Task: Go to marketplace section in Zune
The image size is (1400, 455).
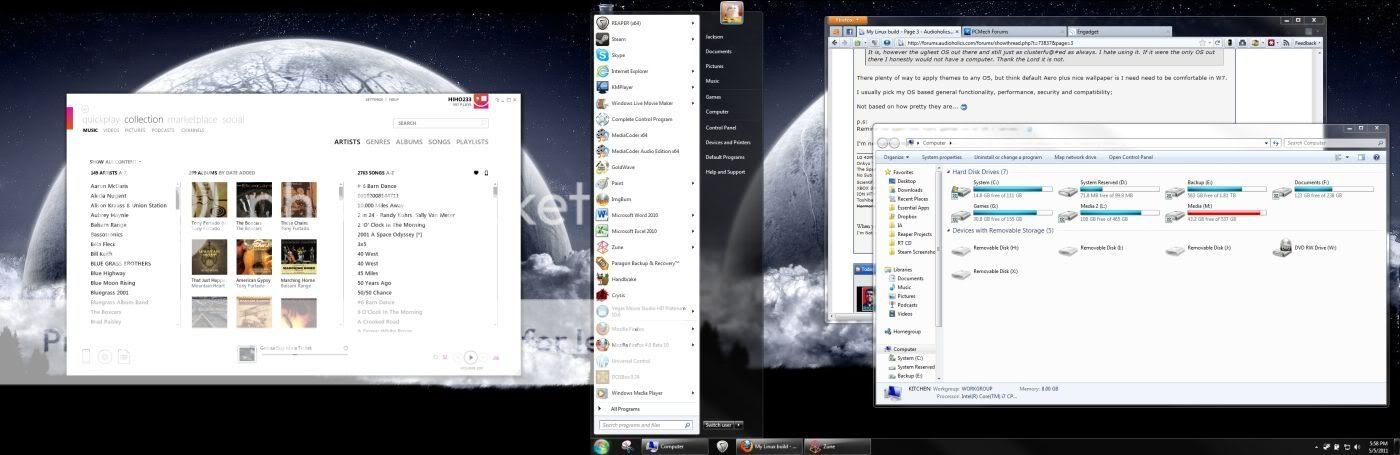Action: [192, 120]
